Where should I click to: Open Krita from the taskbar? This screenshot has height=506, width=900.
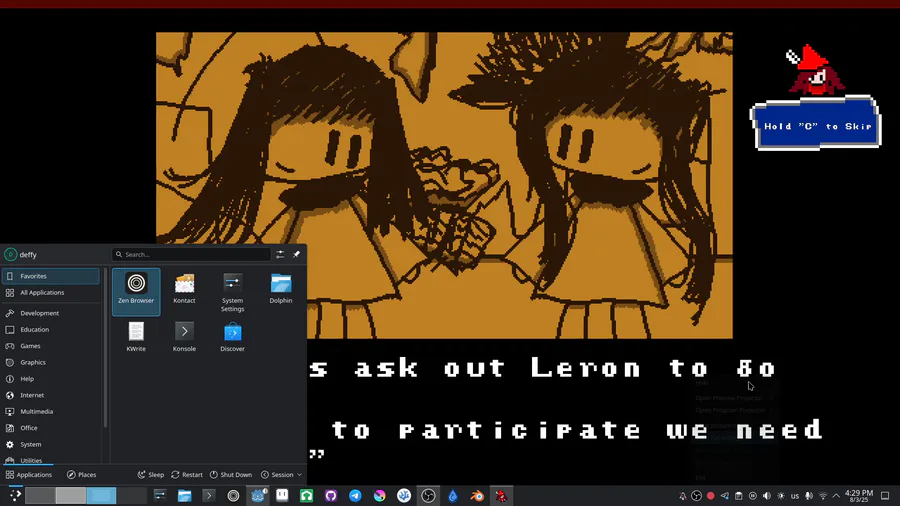[x=379, y=496]
